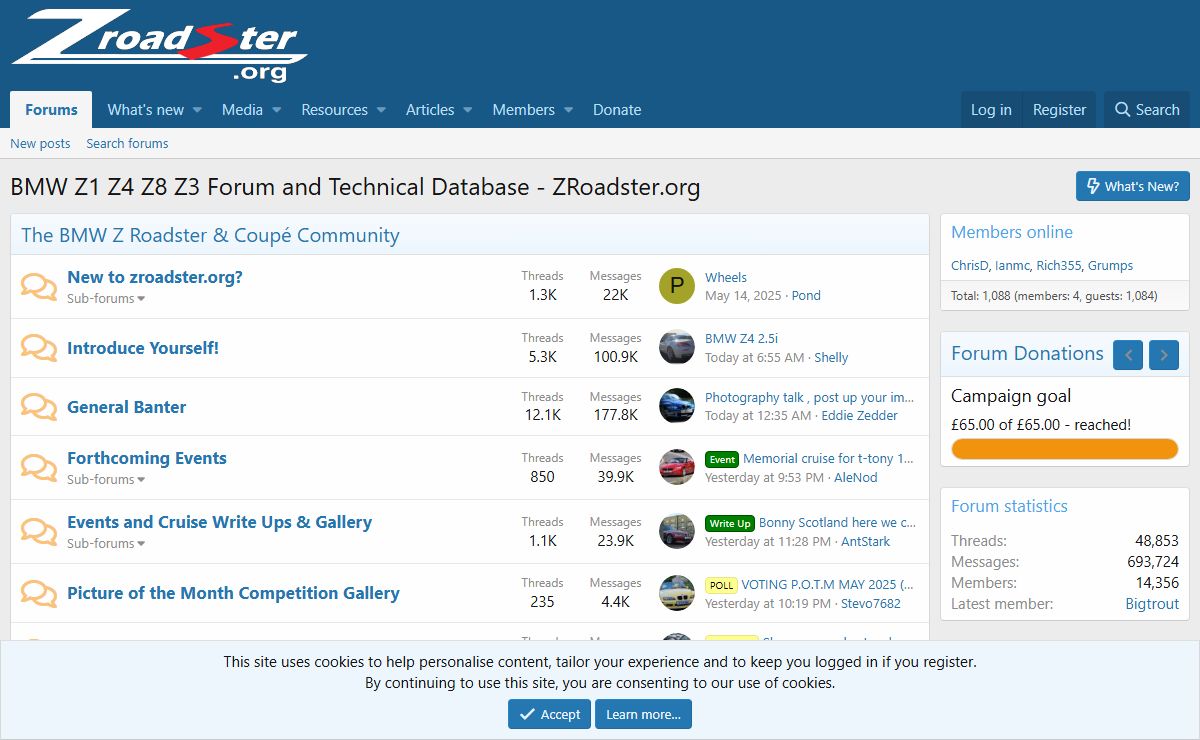Open AntStark's avatar in Events and Cruise row
Screen dimensions: 1200x740
click(x=677, y=531)
